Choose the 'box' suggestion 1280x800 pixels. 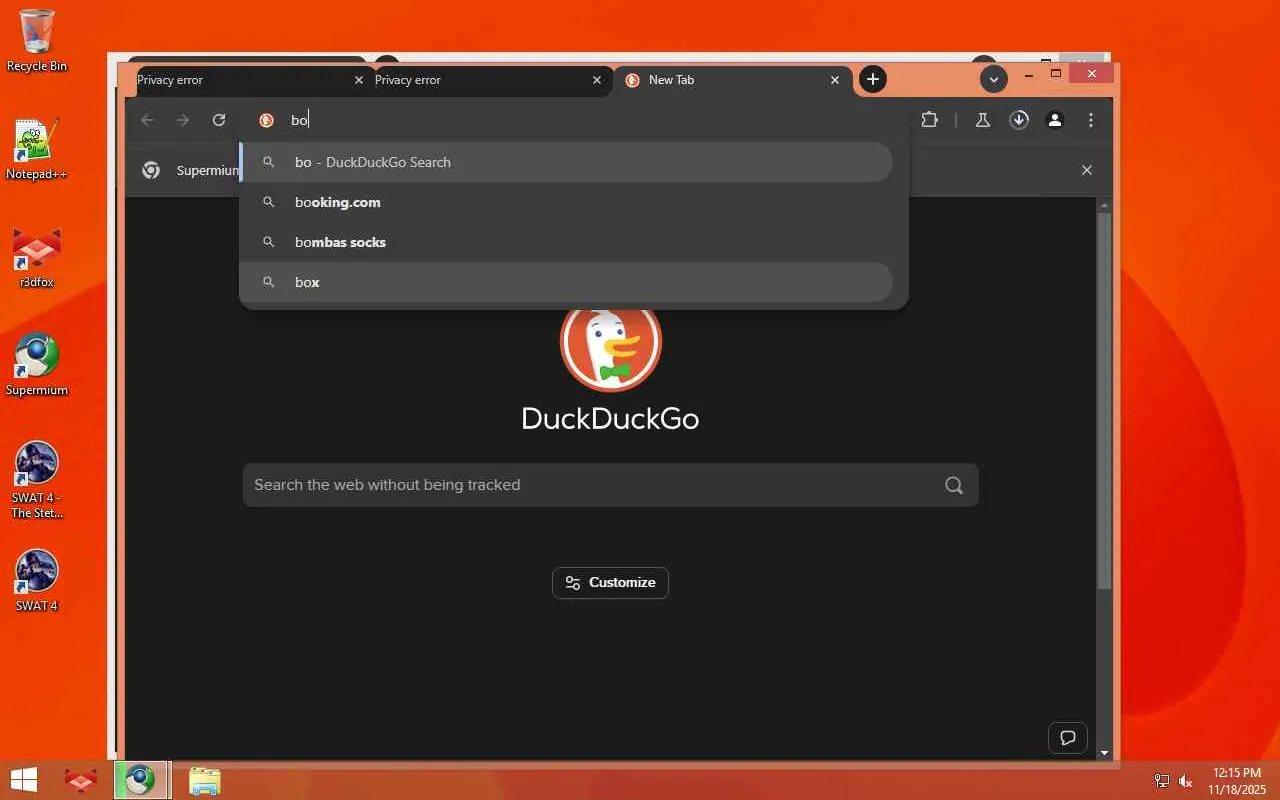tap(567, 282)
